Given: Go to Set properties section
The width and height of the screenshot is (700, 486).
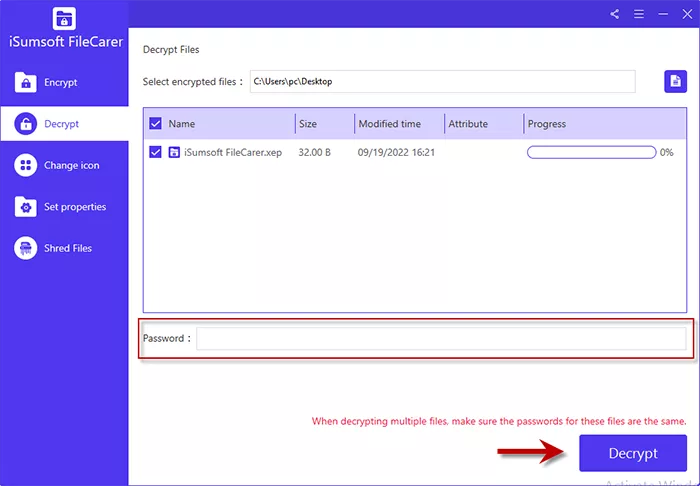Looking at the screenshot, I should click(x=64, y=207).
